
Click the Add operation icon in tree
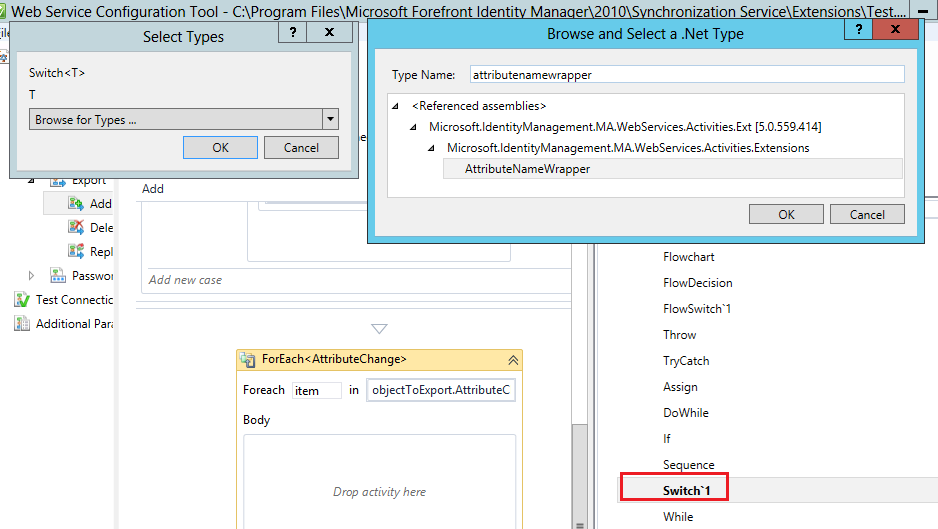click(75, 203)
